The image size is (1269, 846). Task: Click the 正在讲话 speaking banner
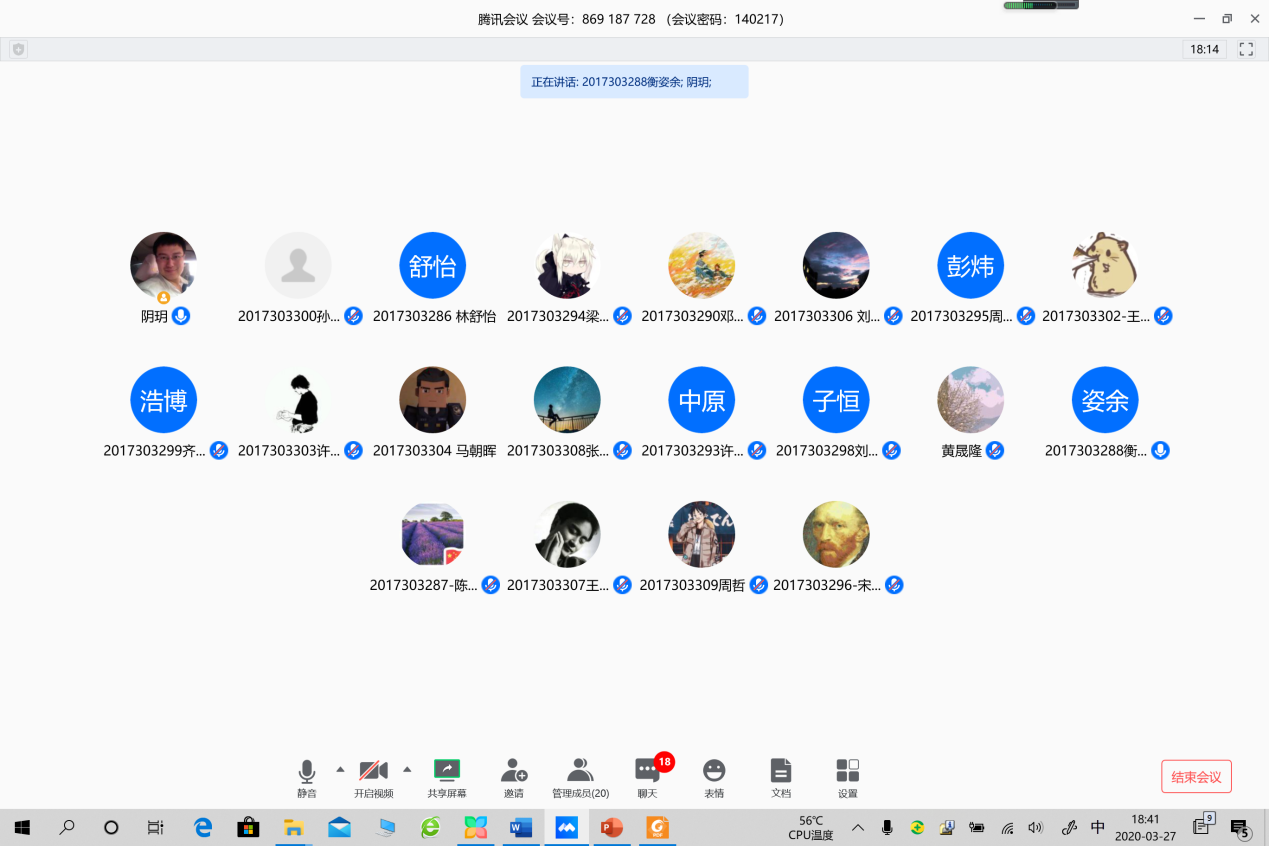click(634, 82)
